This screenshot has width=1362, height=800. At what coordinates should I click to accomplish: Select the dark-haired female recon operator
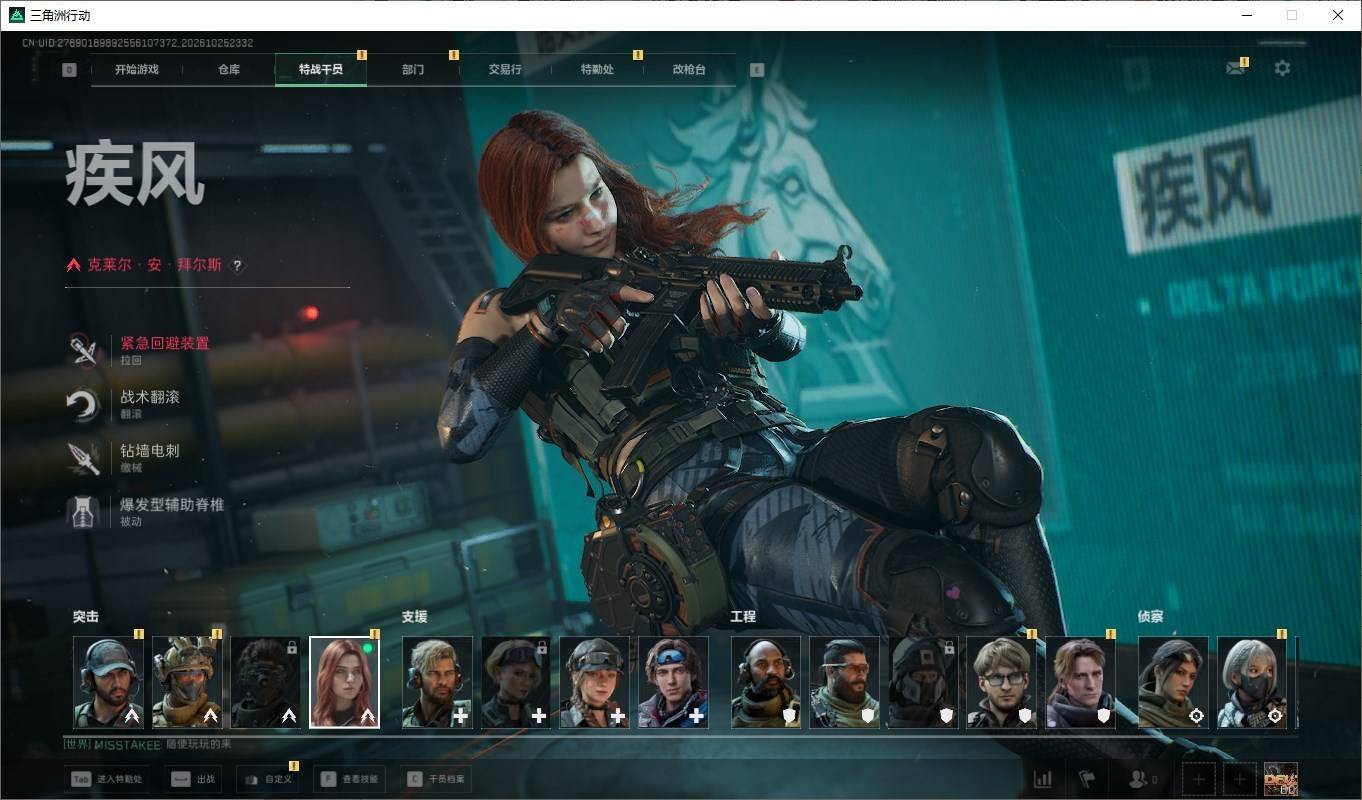[x=1173, y=682]
